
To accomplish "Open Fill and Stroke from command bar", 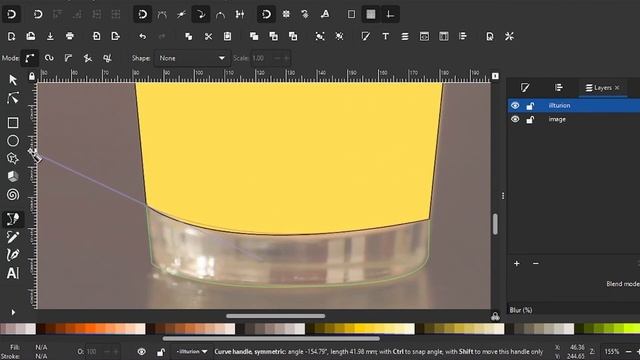I will point(366,36).
